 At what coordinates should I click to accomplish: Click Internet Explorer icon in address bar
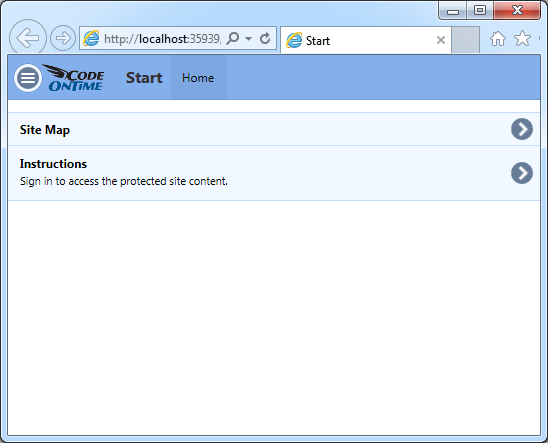91,38
